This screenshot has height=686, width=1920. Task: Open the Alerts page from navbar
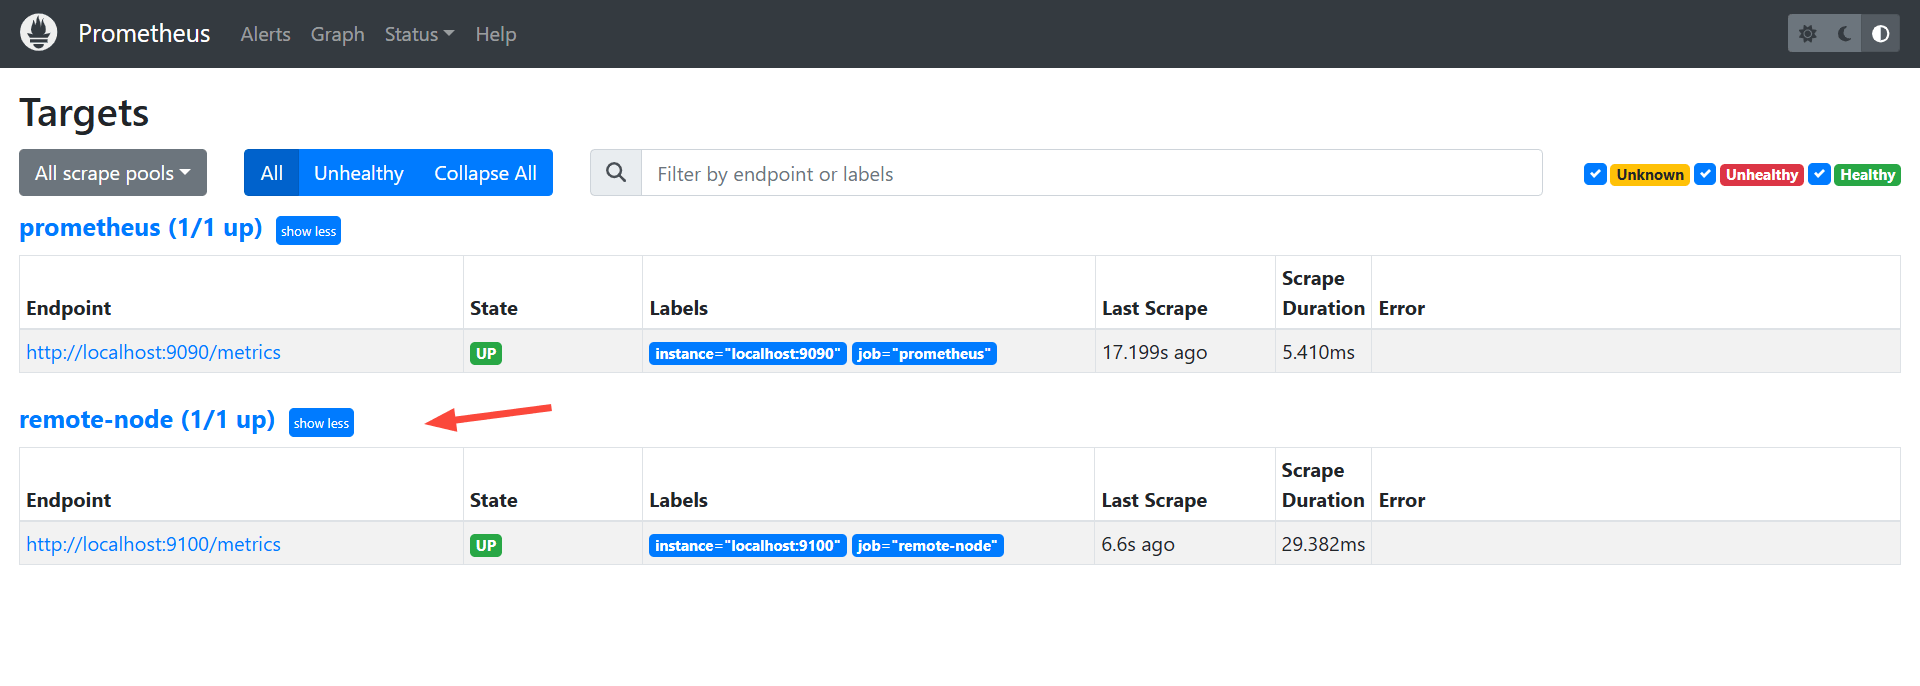(265, 34)
